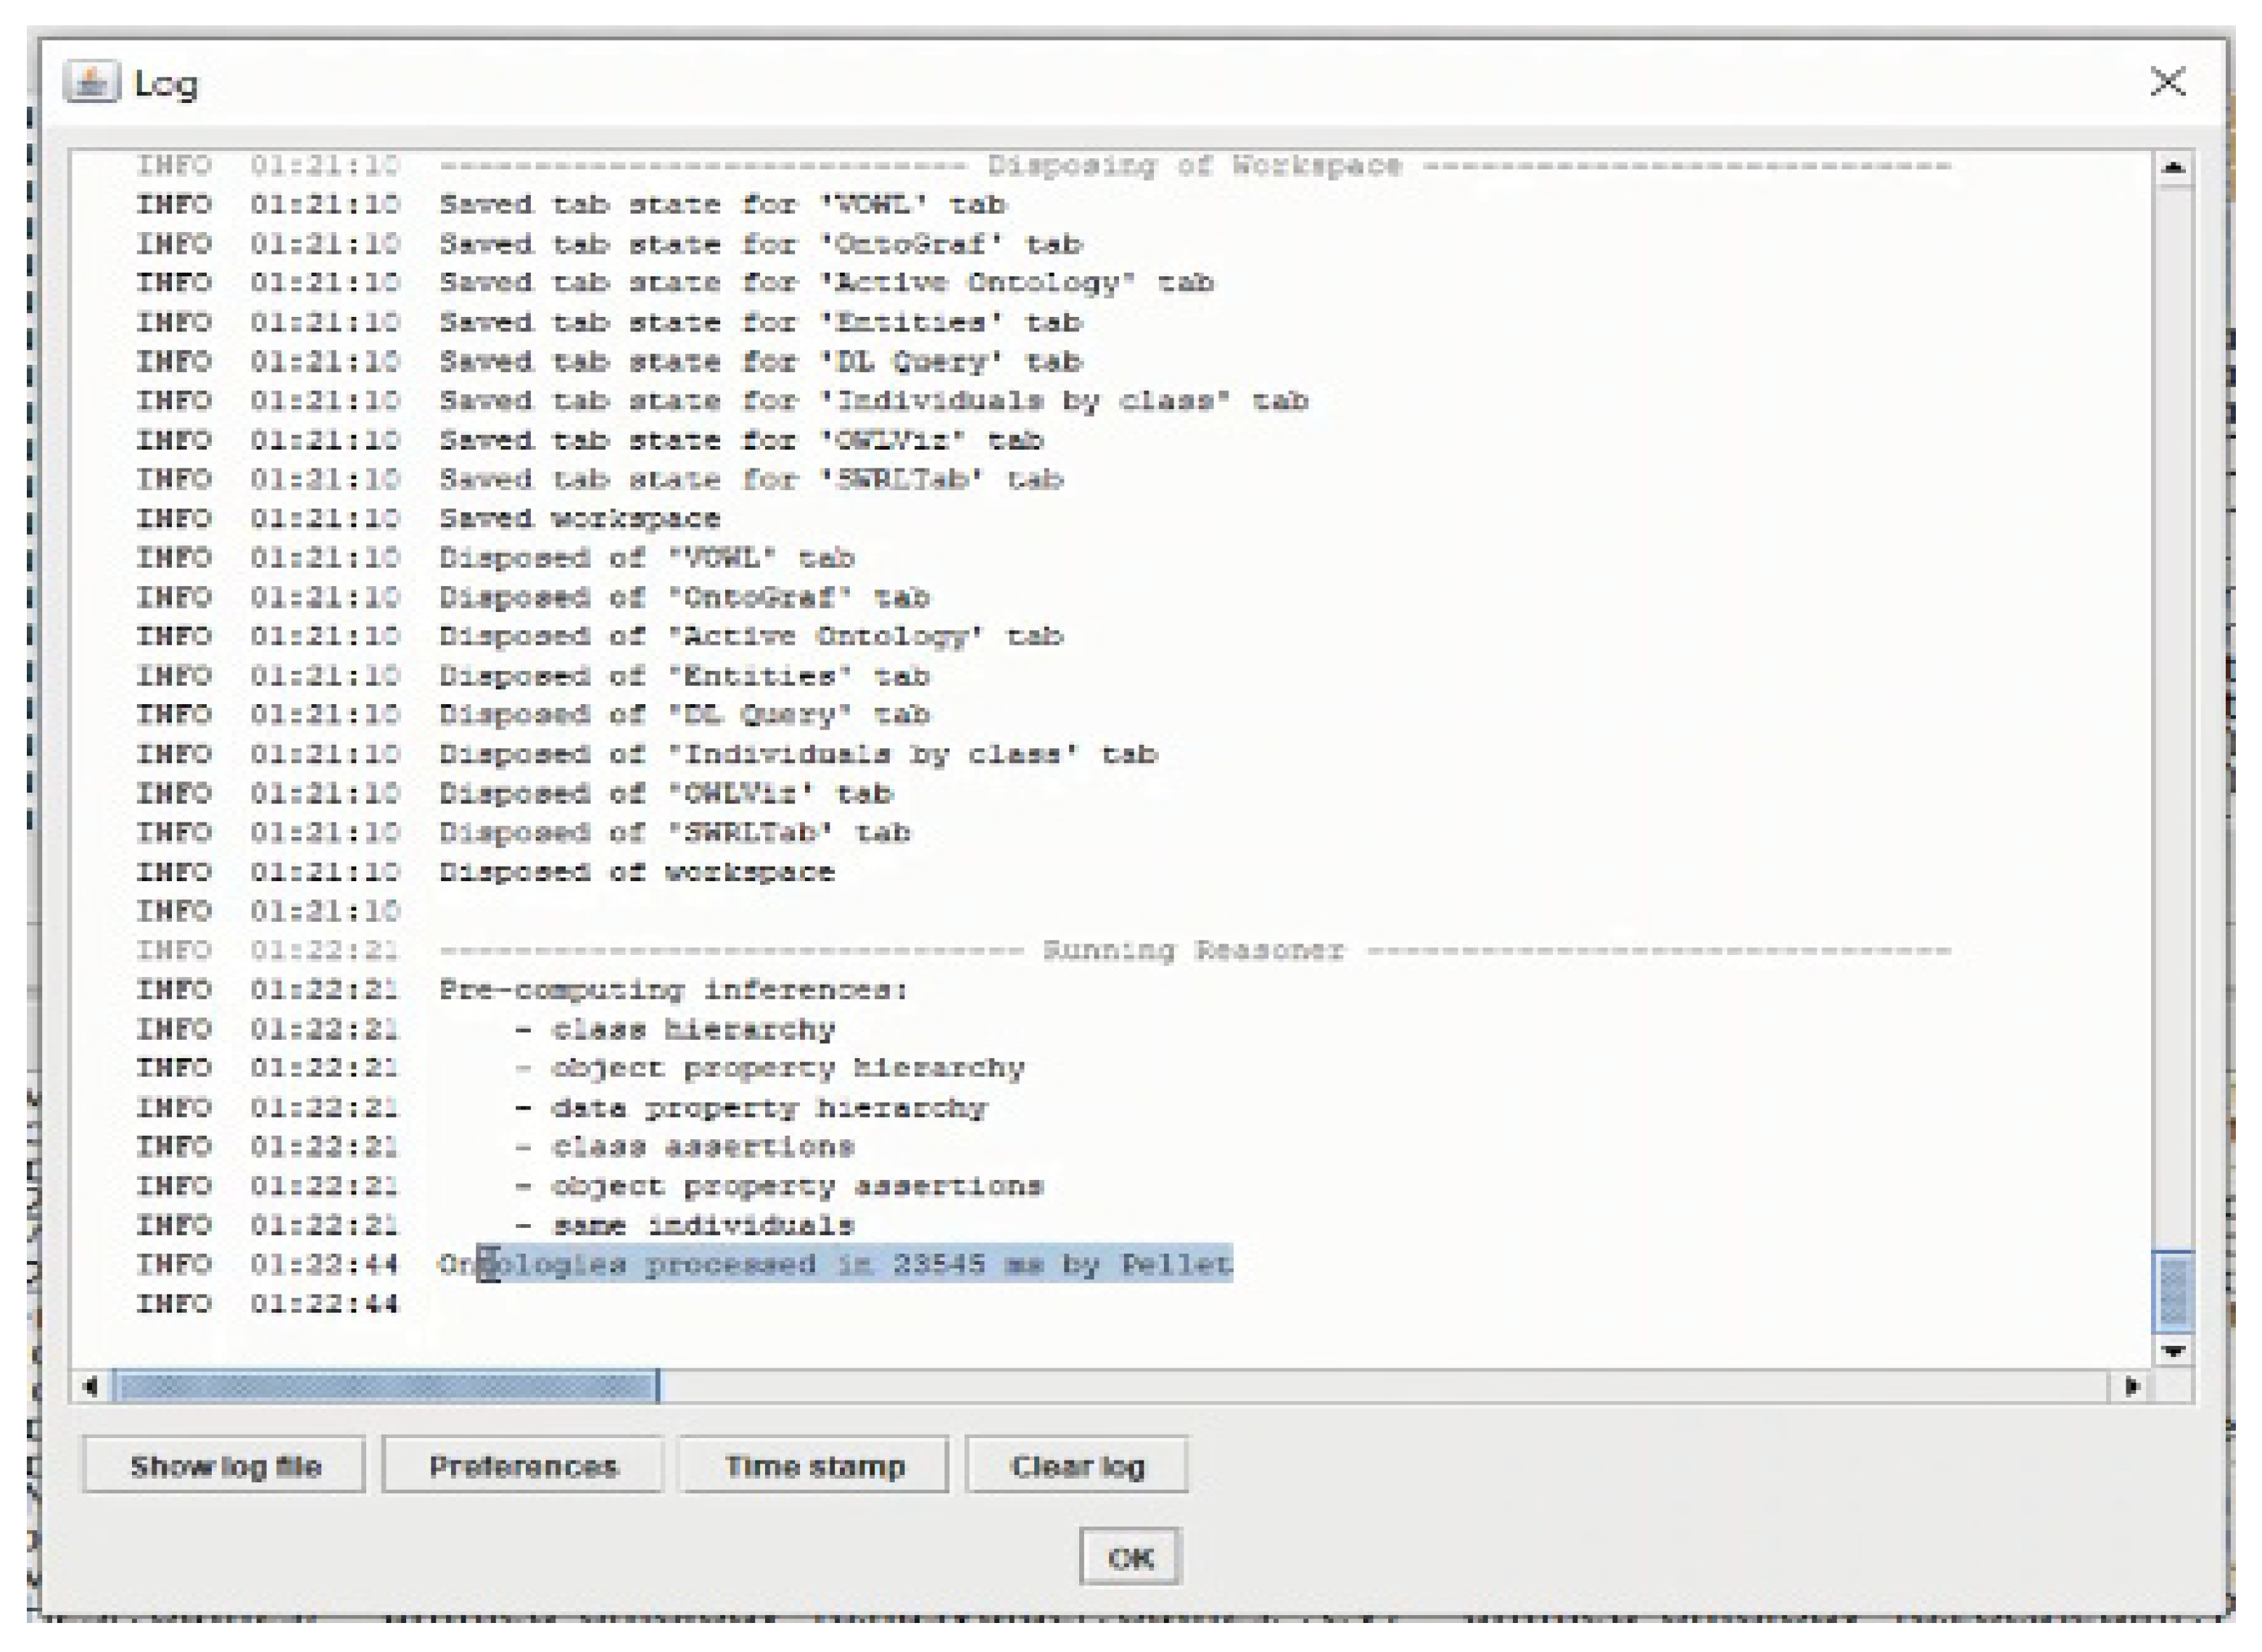Click the vertical scrollbar thumb
Image resolution: width=2262 pixels, height=1652 pixels.
tap(2172, 1291)
